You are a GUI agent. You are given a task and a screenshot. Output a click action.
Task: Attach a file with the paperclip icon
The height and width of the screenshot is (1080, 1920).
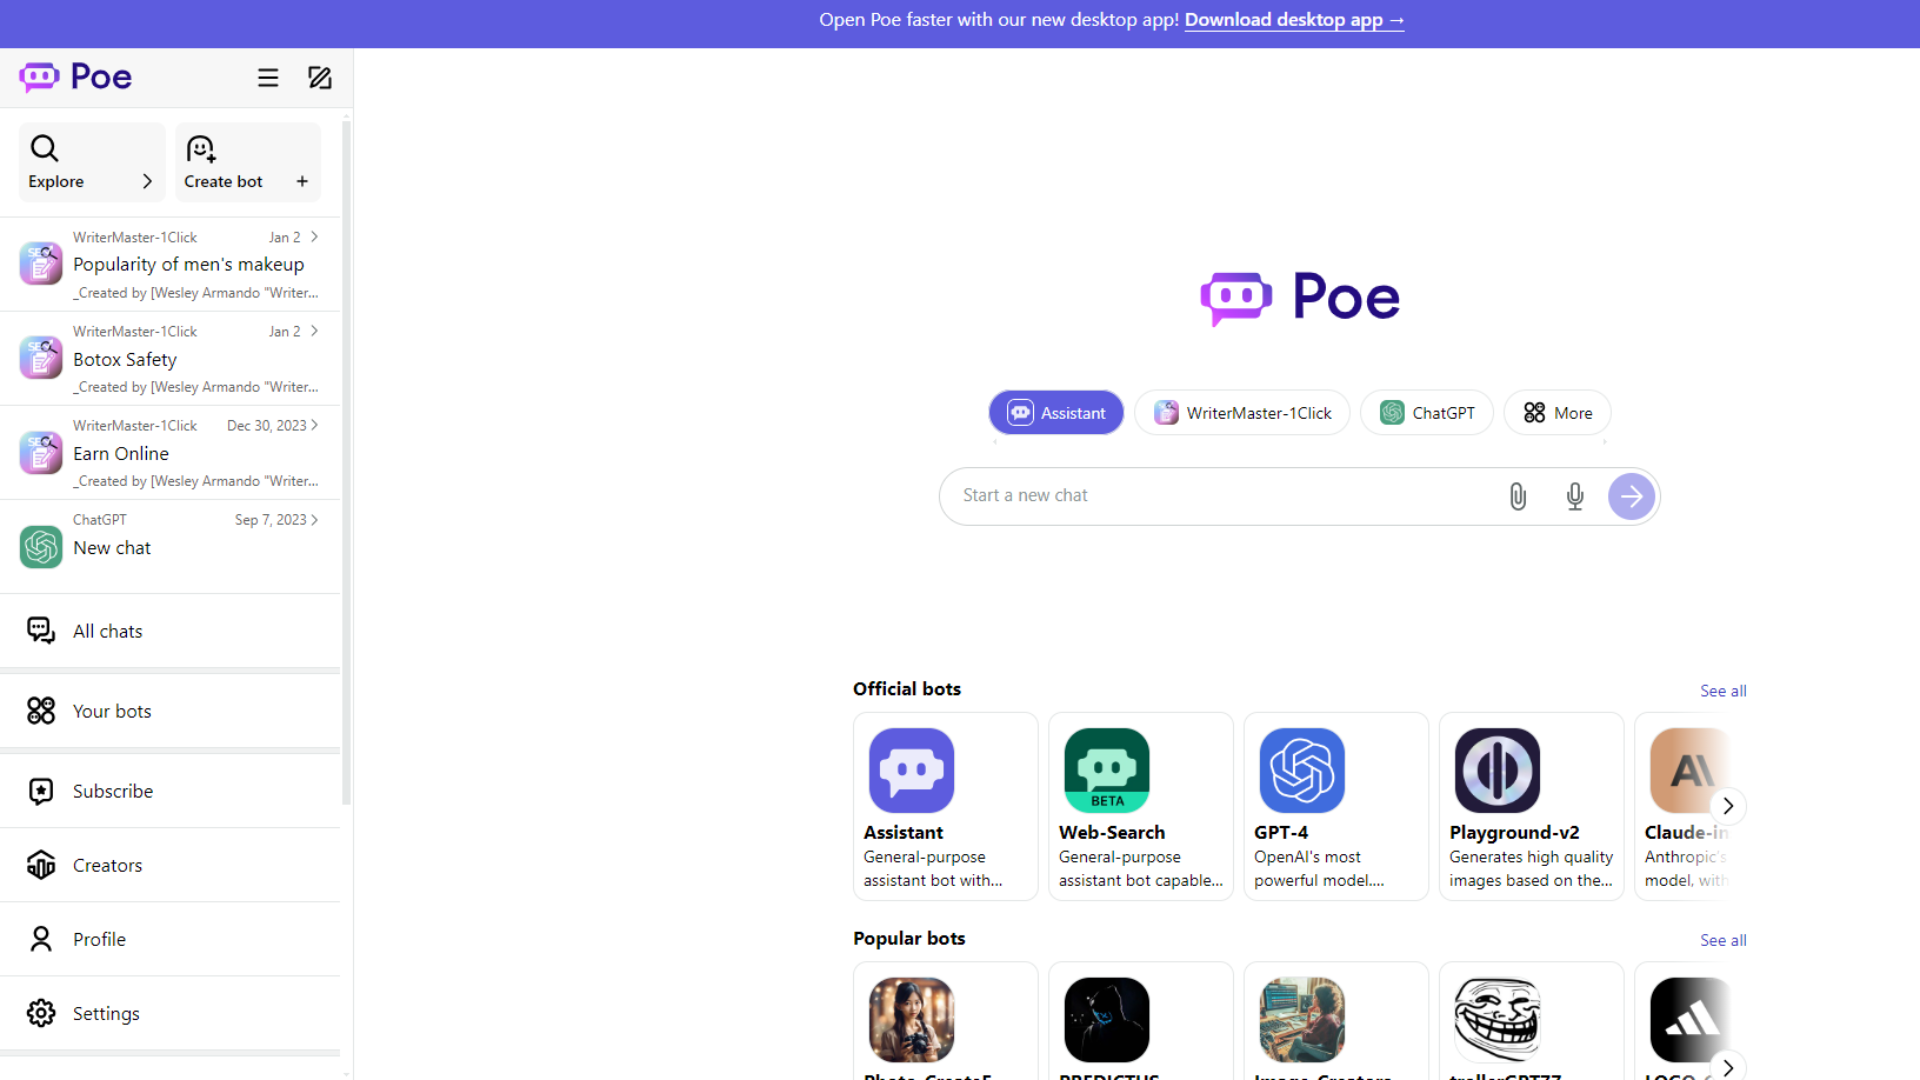click(1517, 496)
